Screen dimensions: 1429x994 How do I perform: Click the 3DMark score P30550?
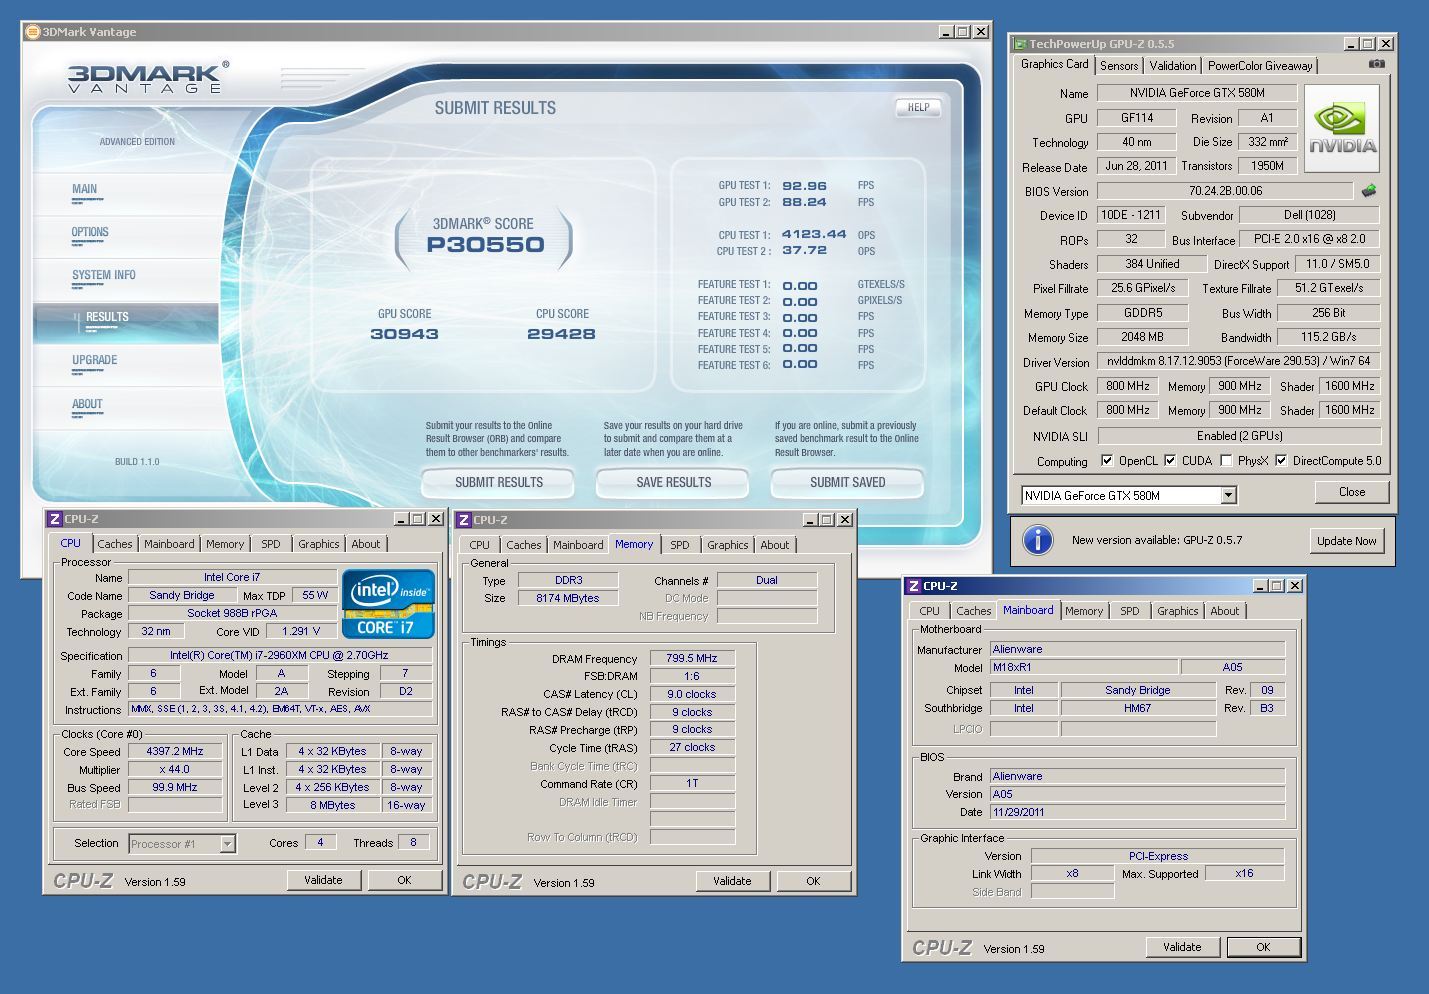click(485, 245)
